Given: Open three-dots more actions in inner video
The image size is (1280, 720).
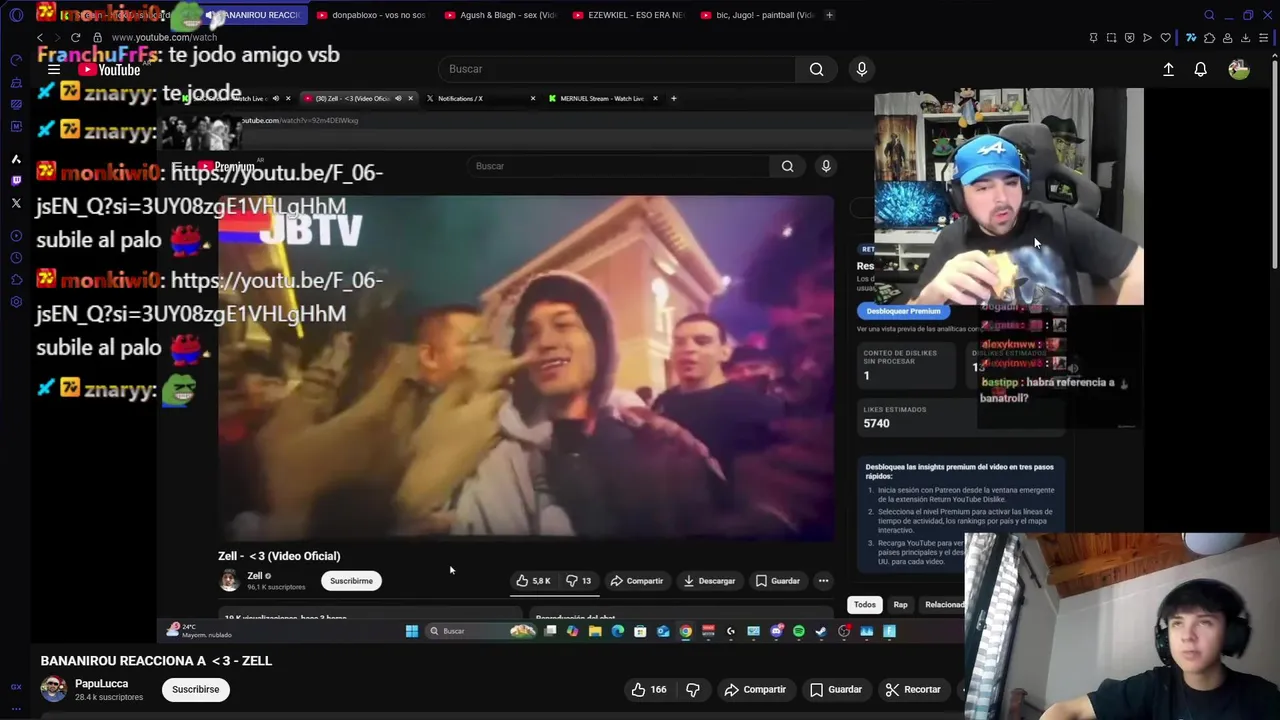Looking at the screenshot, I should pyautogui.click(x=823, y=581).
